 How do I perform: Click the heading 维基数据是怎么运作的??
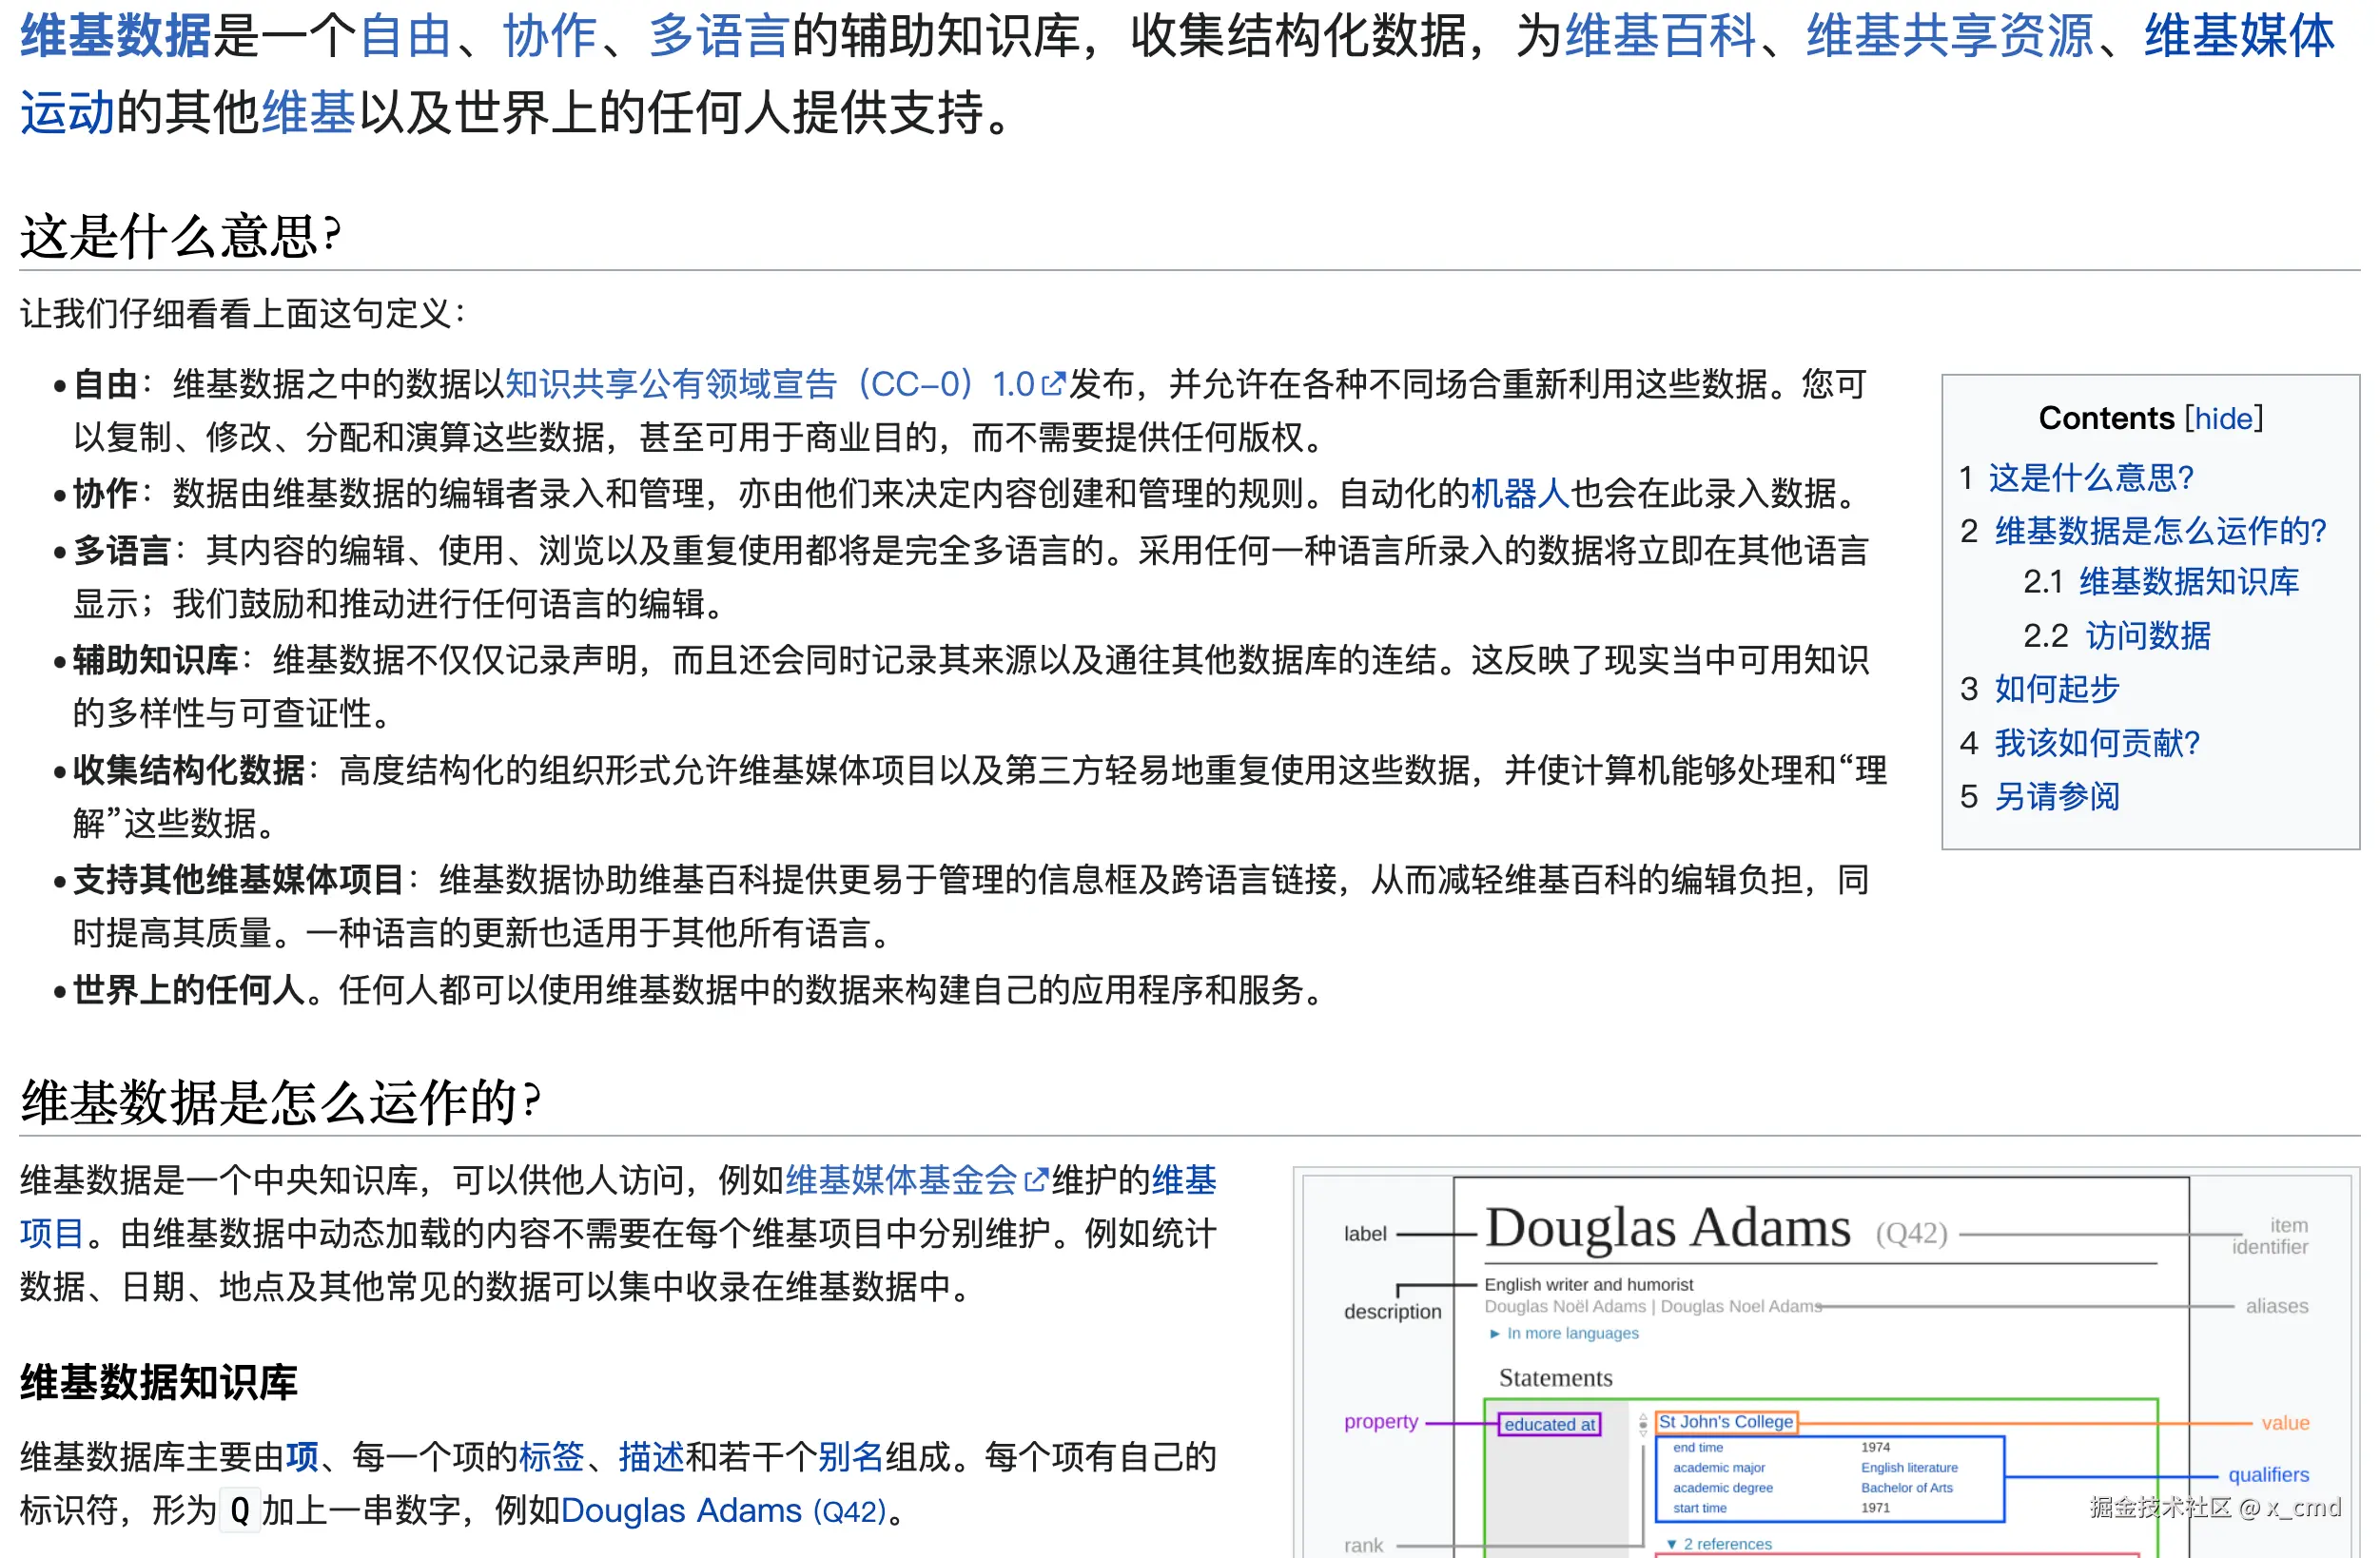280,1103
